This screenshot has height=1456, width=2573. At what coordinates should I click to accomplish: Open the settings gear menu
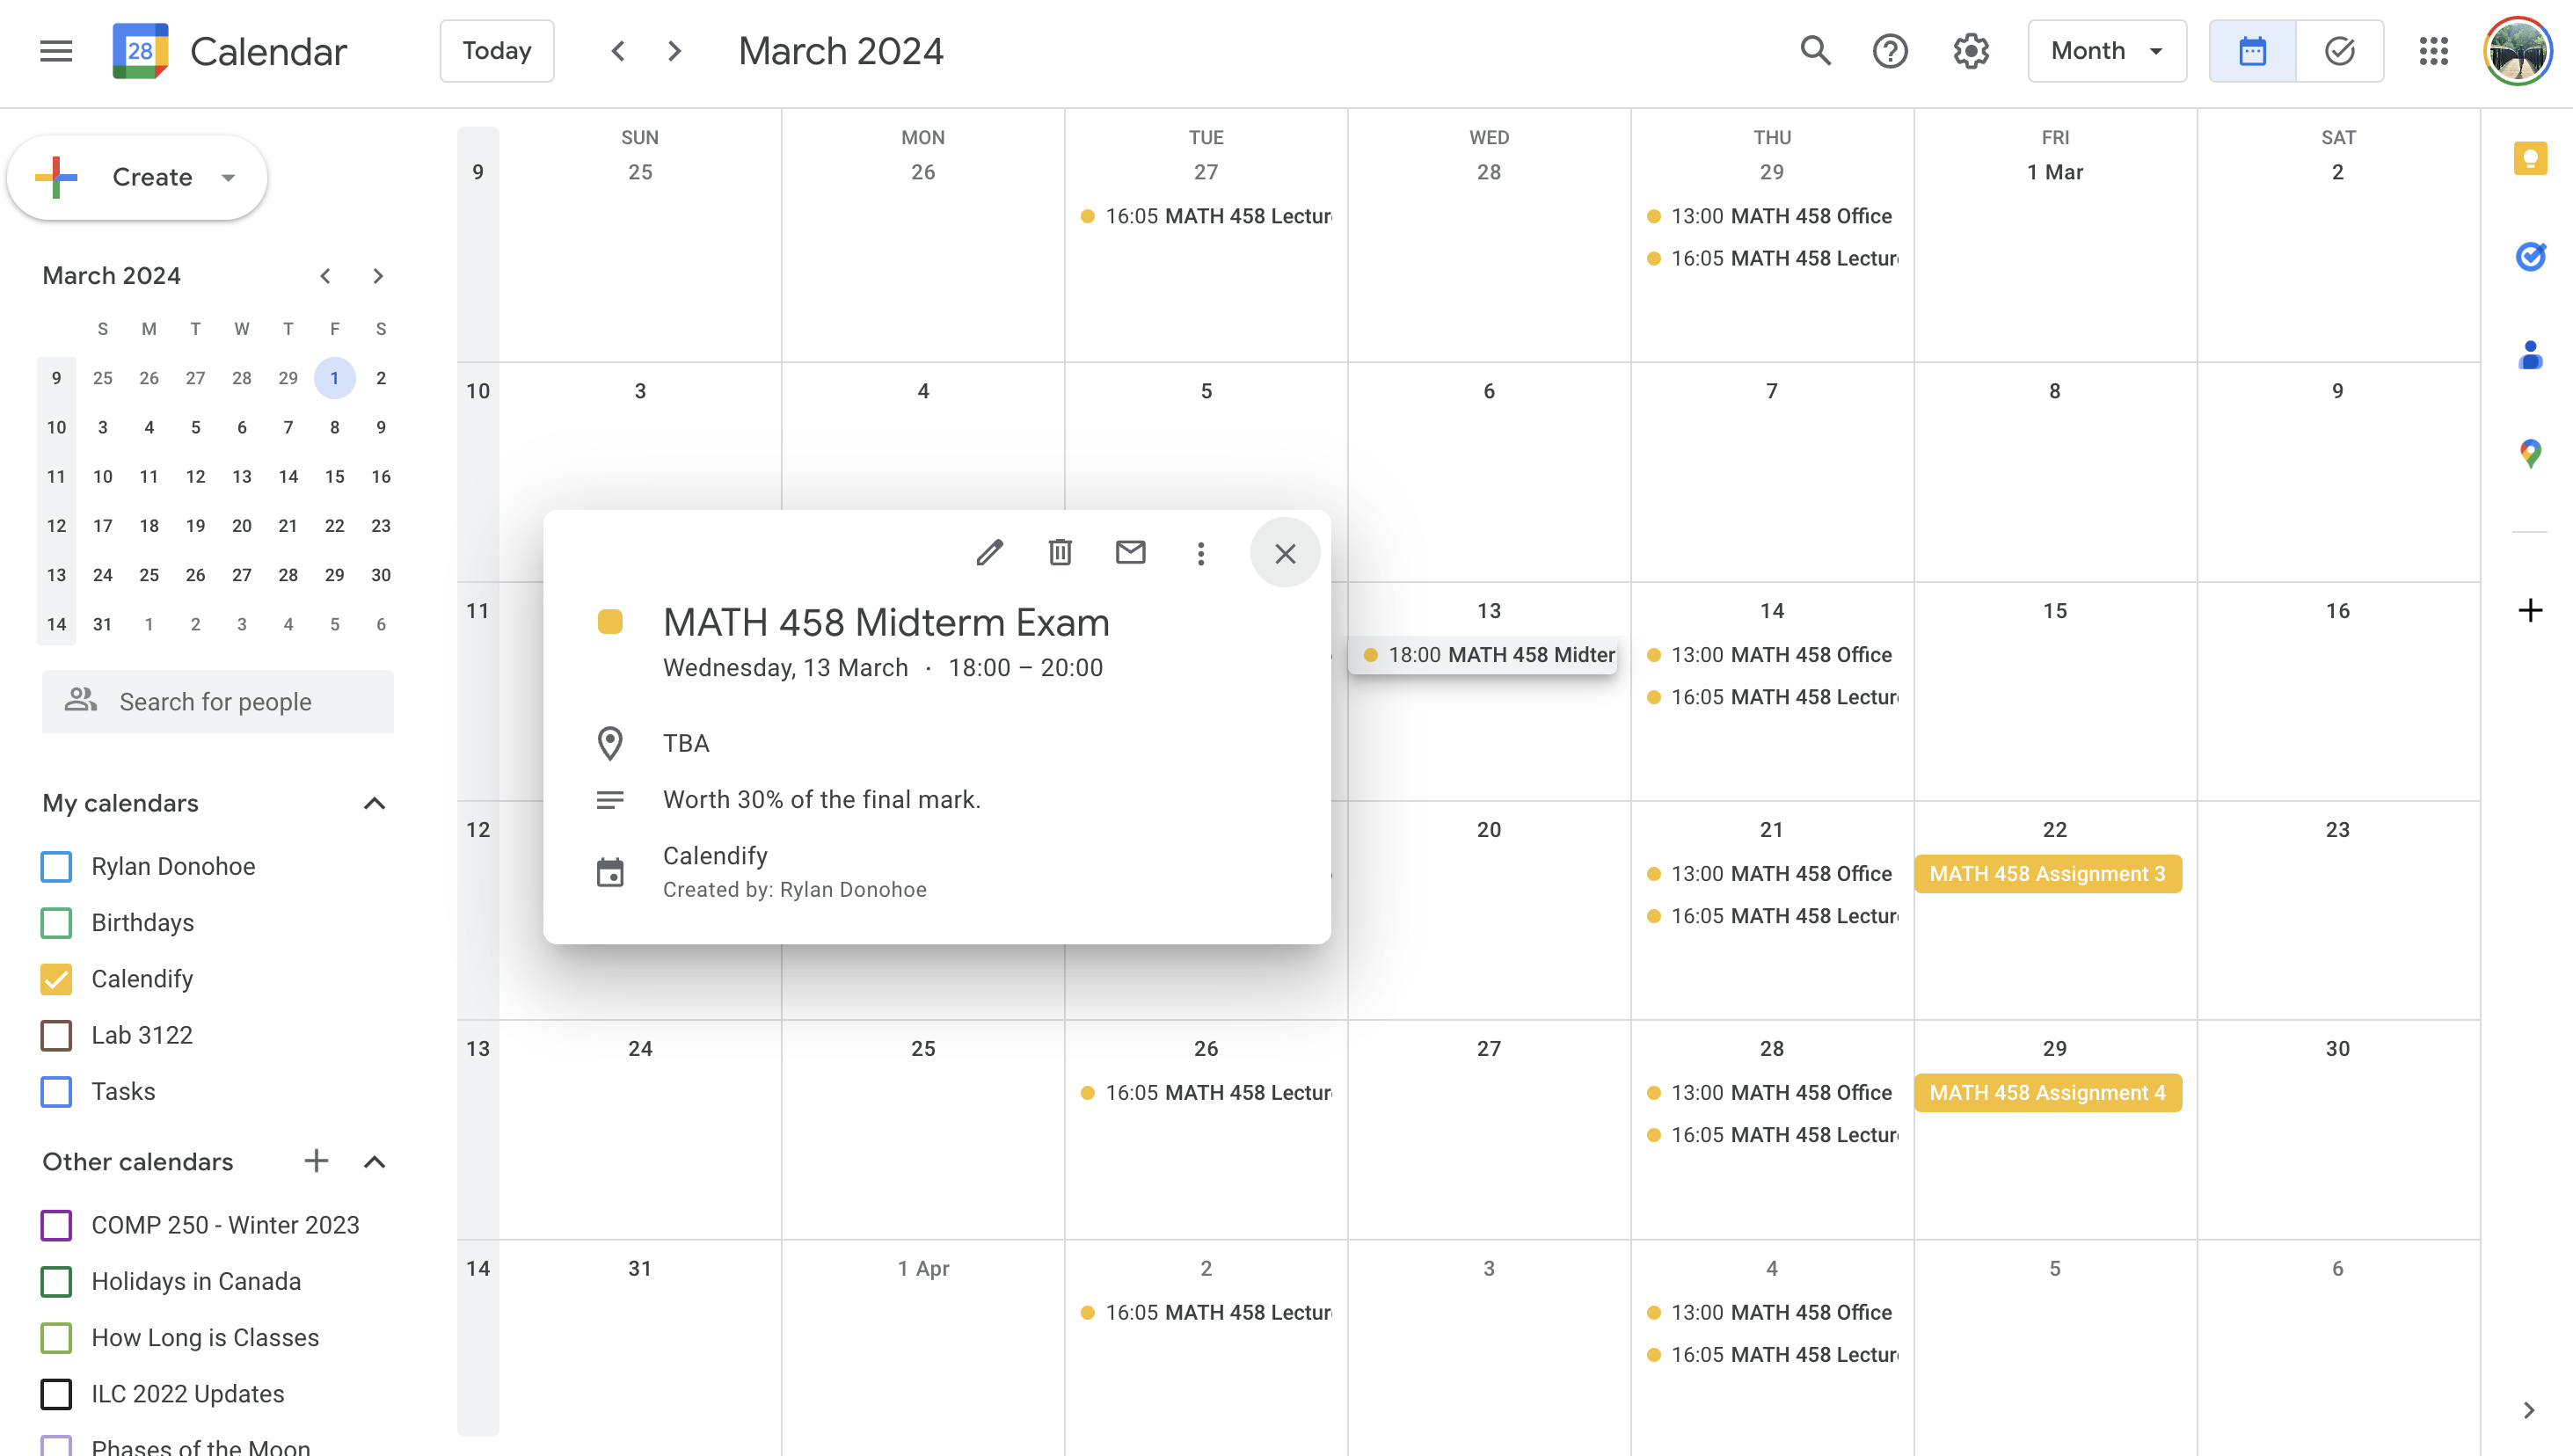1970,51
